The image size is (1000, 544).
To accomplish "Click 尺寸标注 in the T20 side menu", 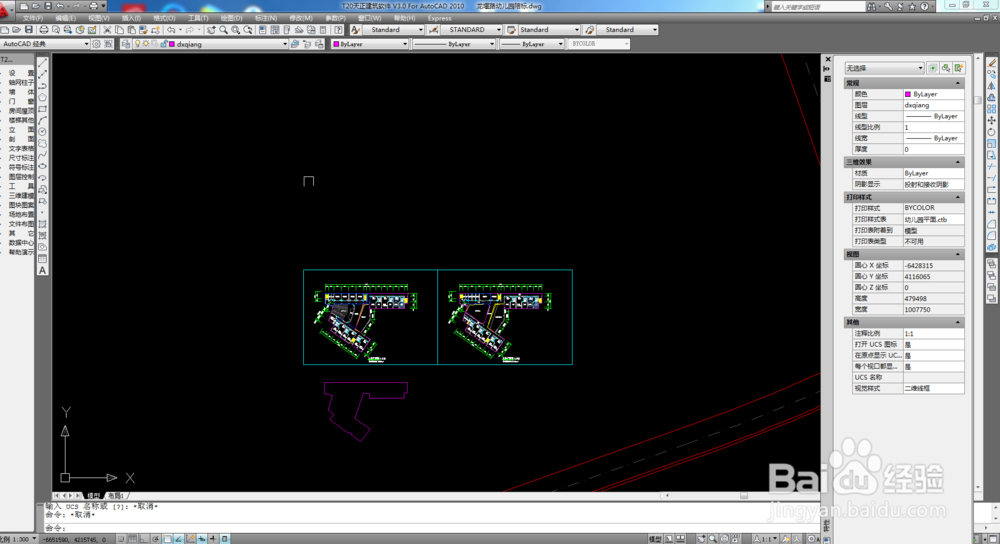I will tap(21, 158).
